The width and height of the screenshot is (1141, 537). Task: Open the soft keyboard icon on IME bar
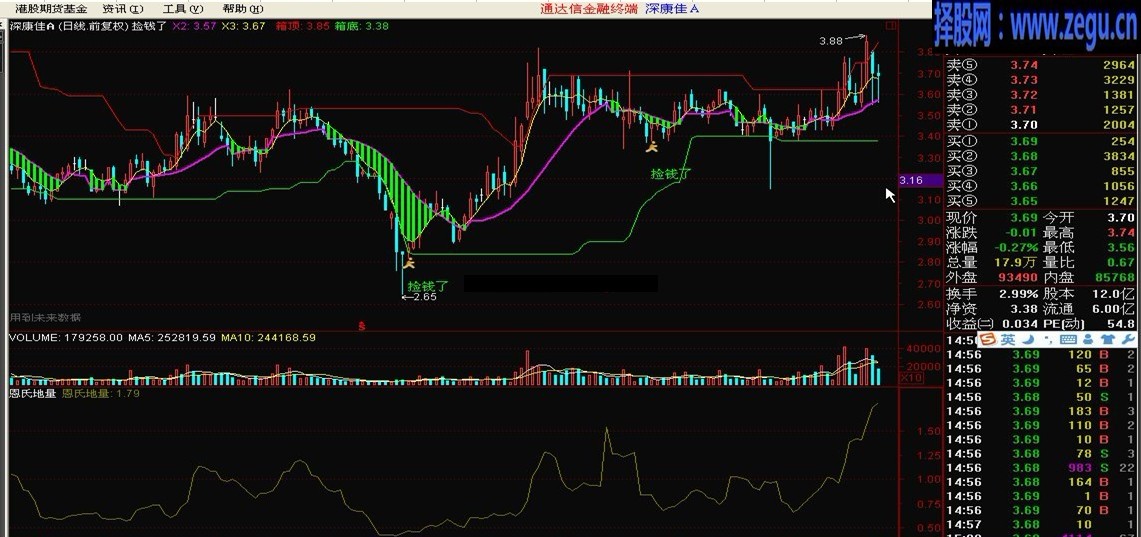[x=1068, y=340]
